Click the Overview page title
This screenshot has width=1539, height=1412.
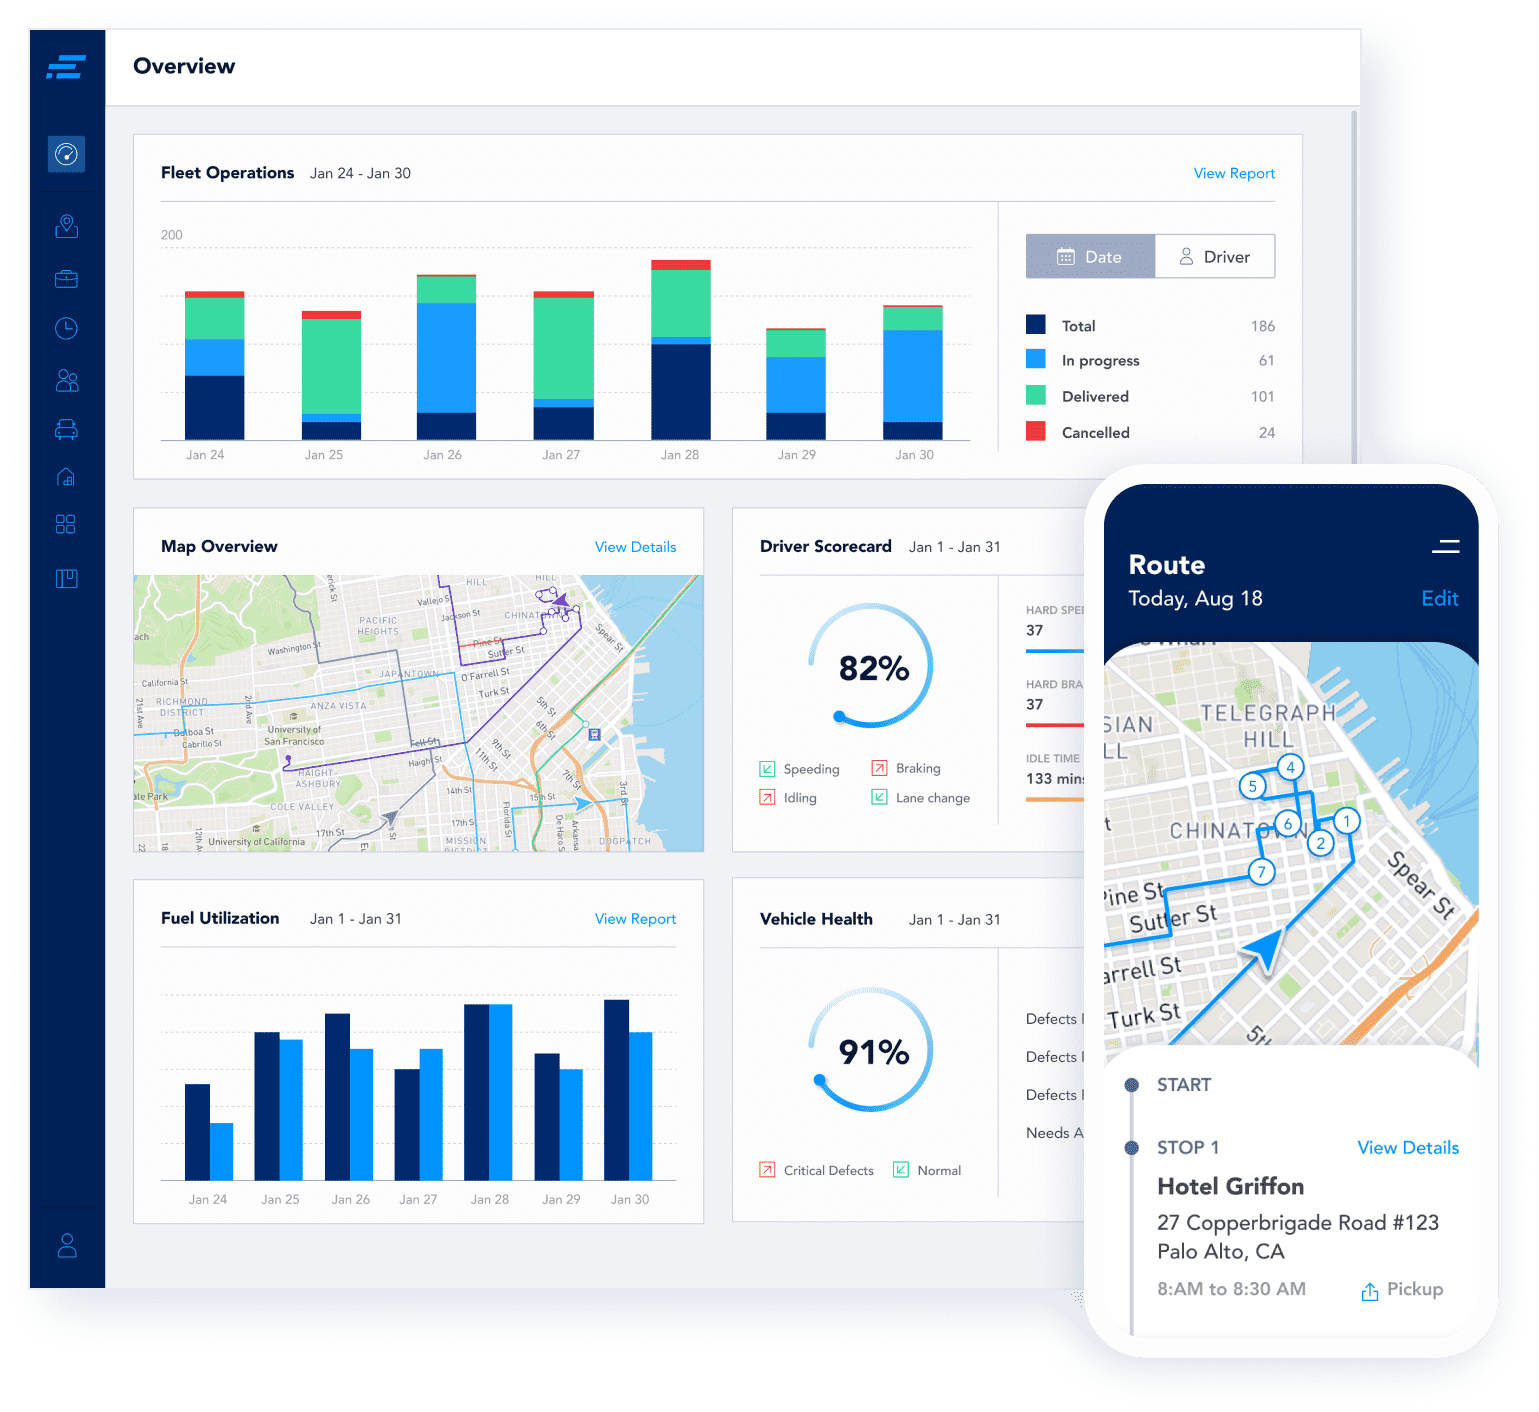coord(184,66)
